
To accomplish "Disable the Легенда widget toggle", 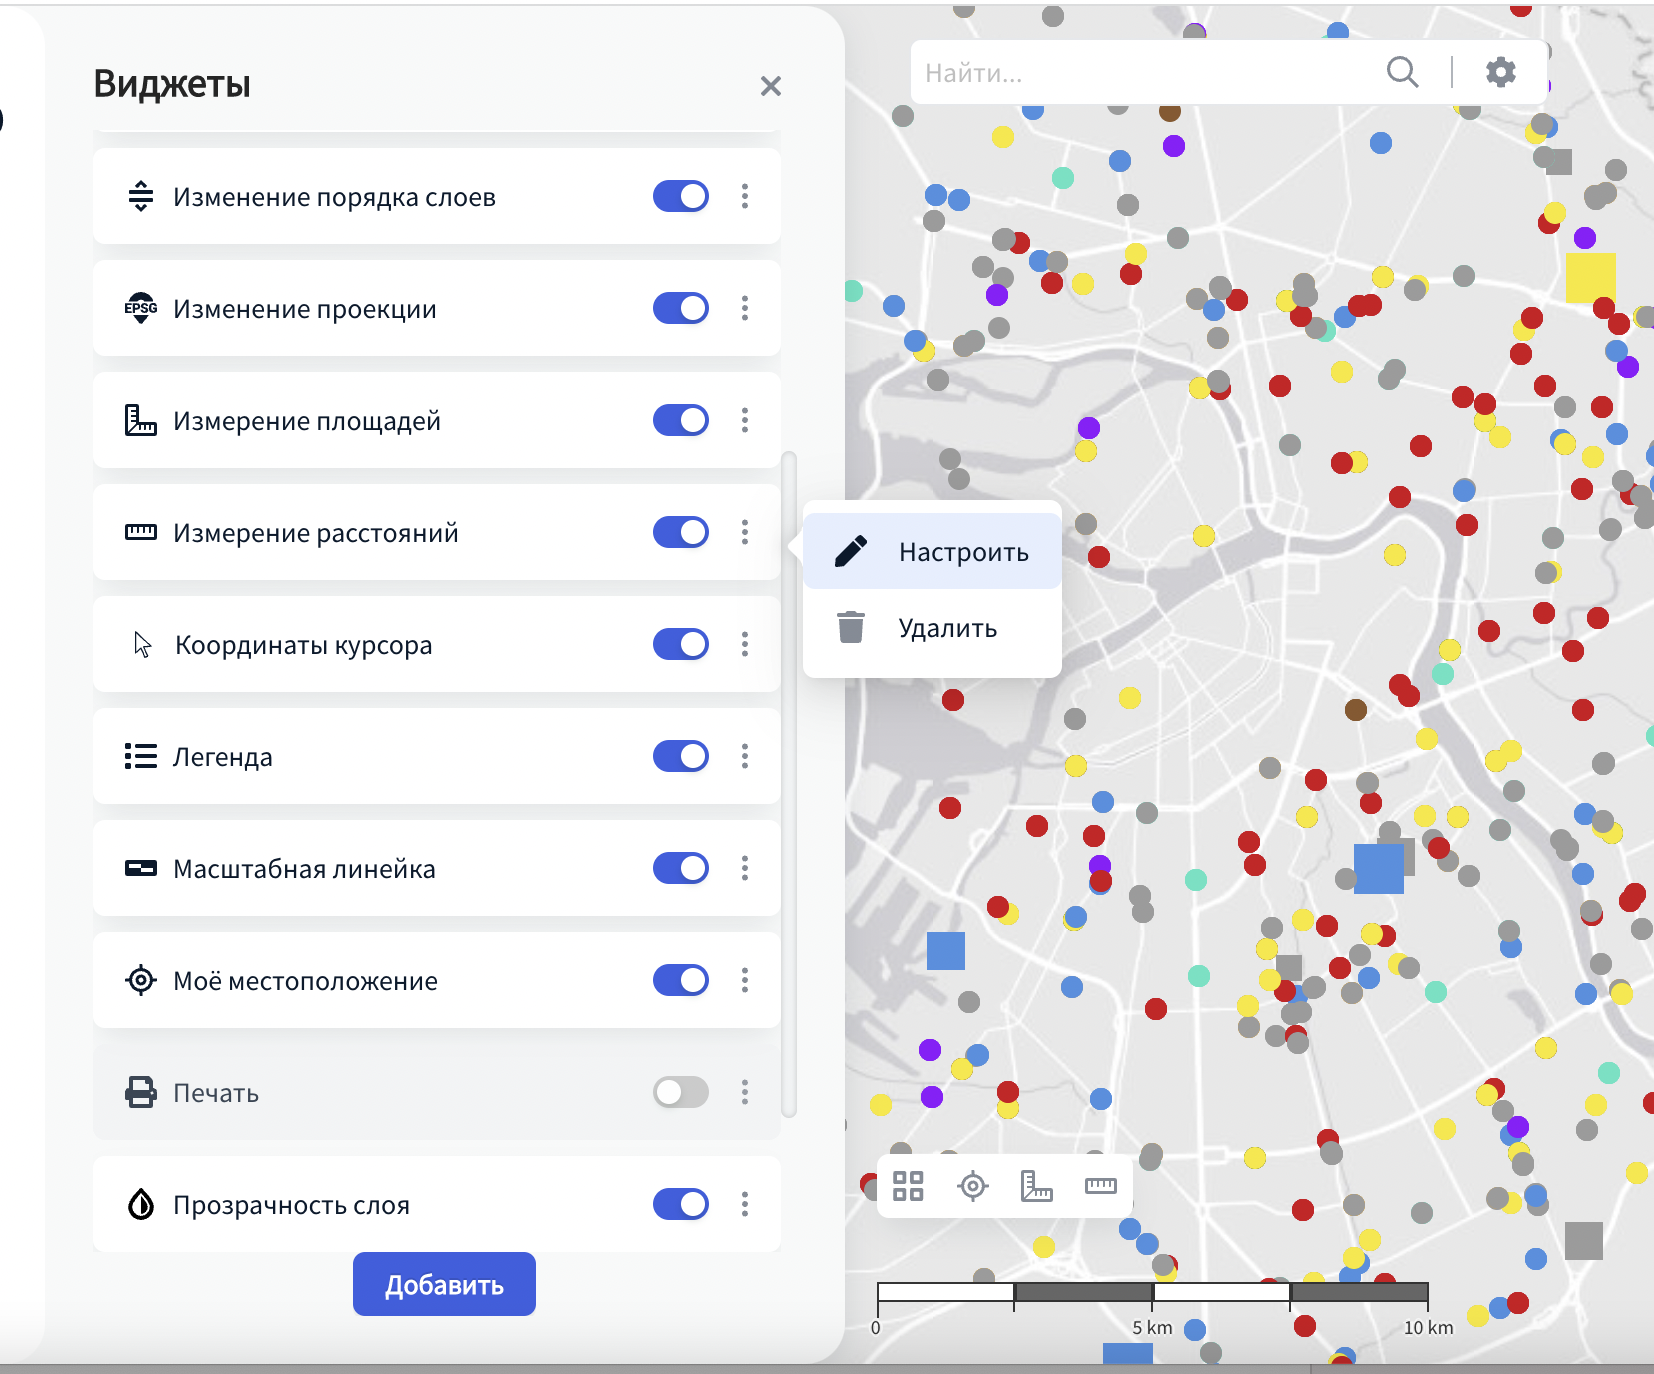I will point(681,756).
